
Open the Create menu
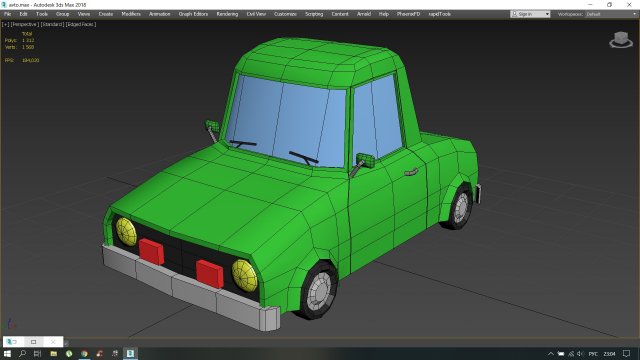coord(106,14)
